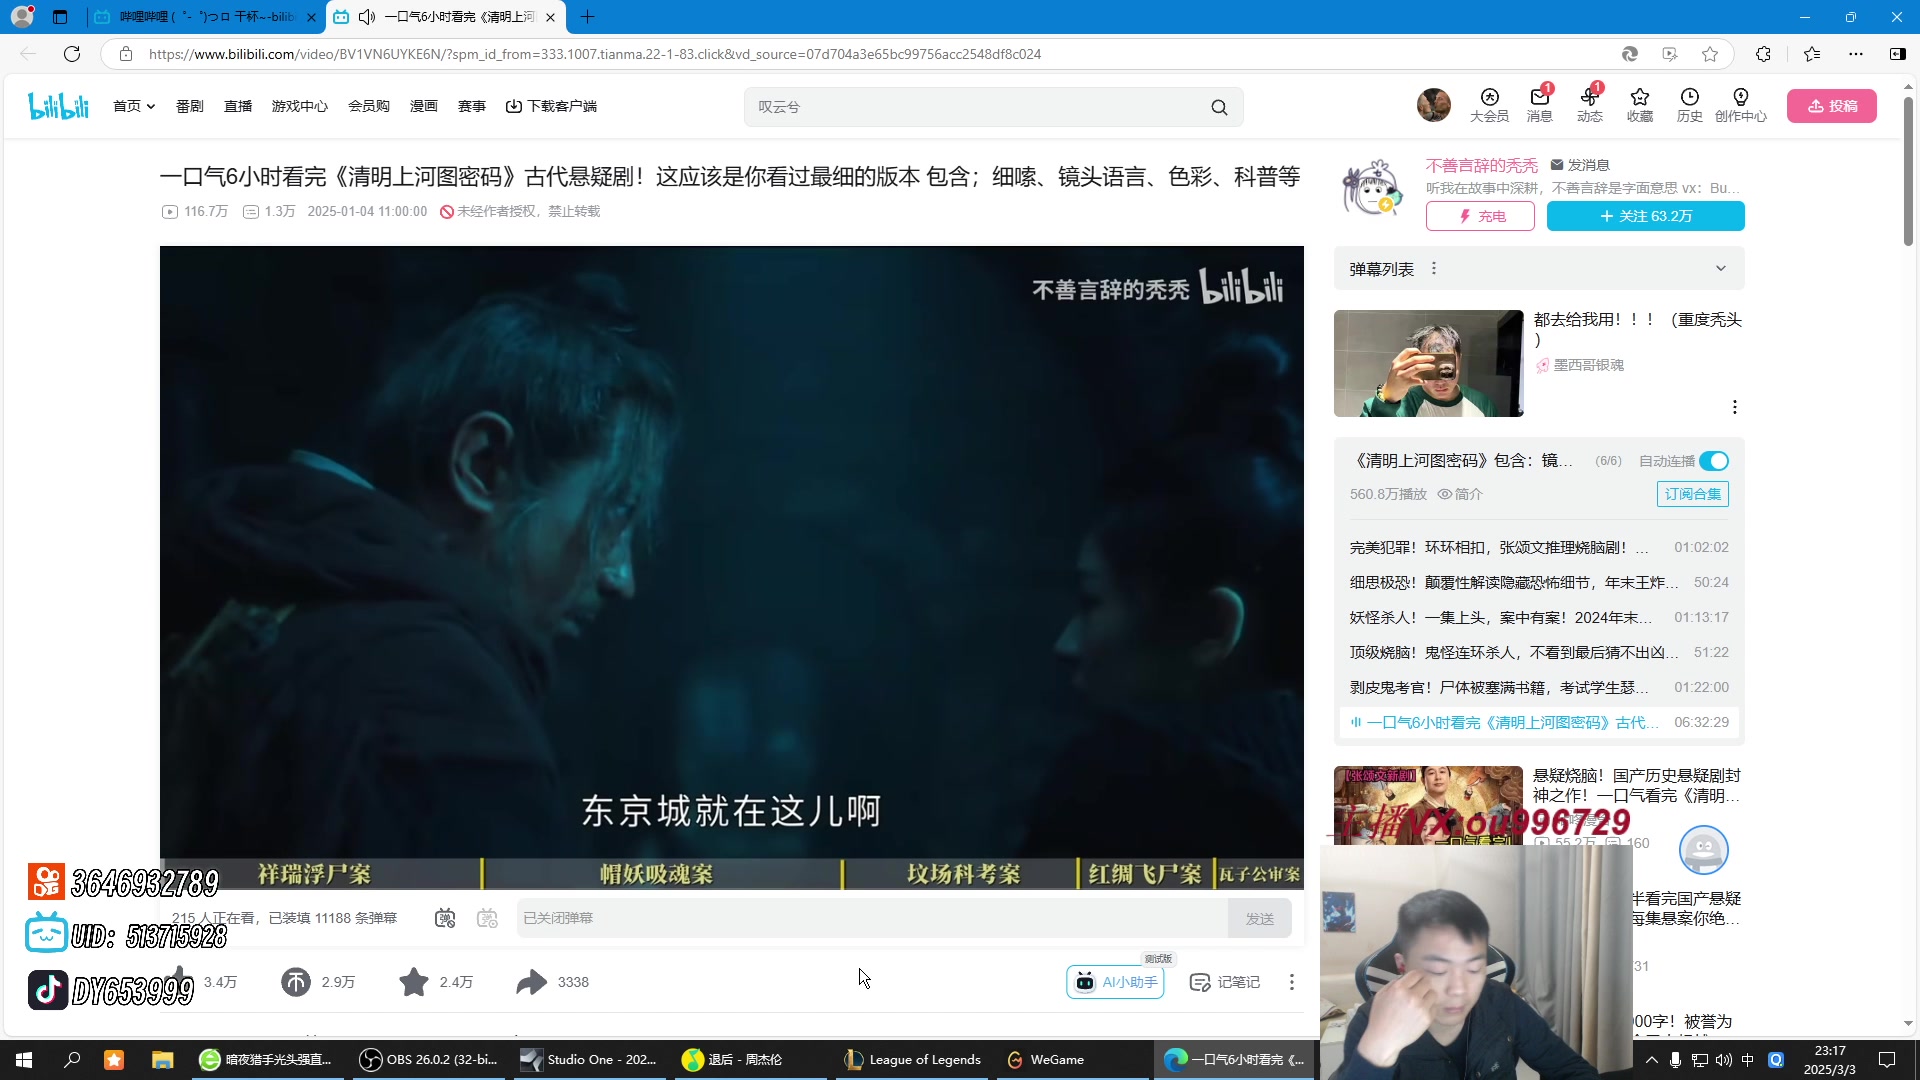Open the 动态 feed icon
Image resolution: width=1920 pixels, height=1080 pixels.
coord(1589,105)
